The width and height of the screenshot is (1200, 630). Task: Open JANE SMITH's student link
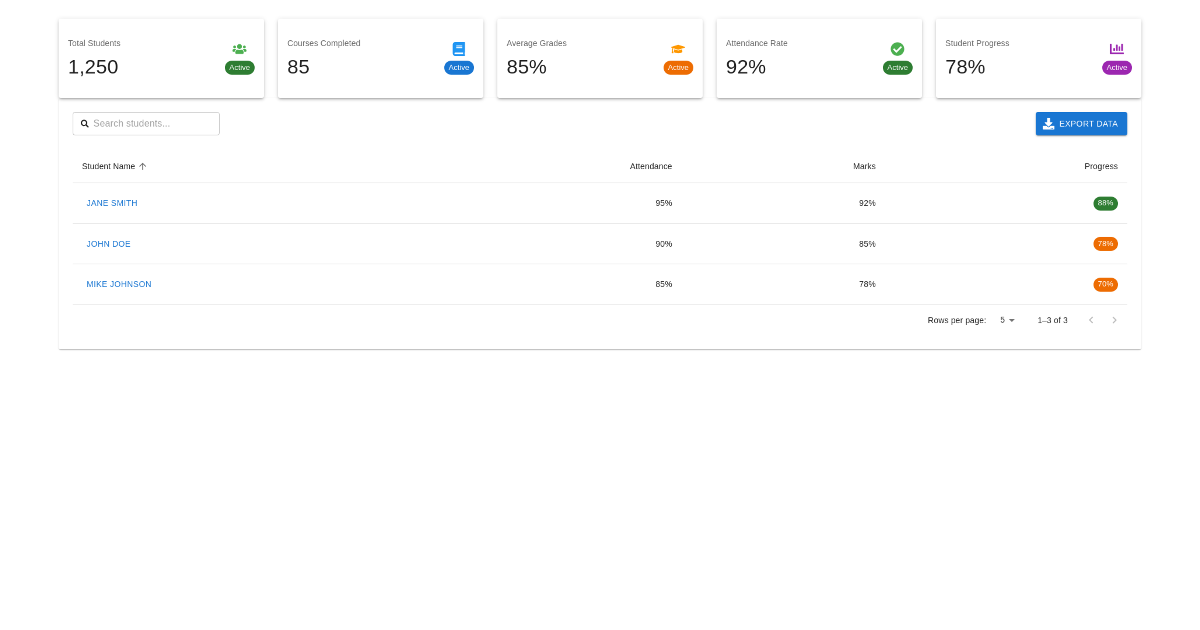point(112,203)
